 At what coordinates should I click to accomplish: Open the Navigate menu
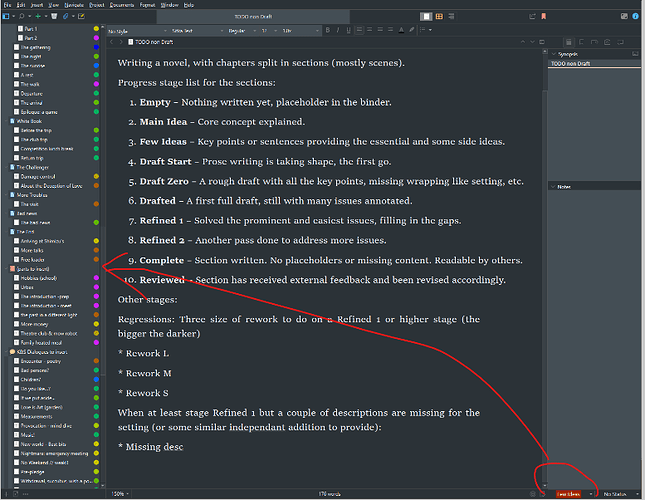tap(74, 5)
